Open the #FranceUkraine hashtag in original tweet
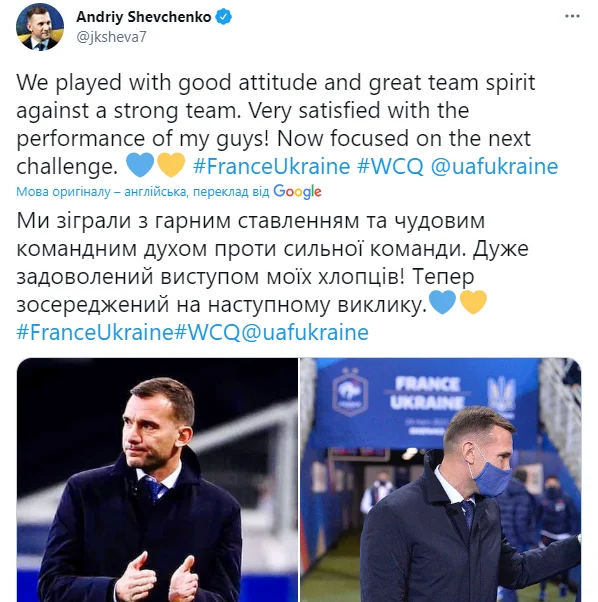Screen dimensions: 598x602 pos(271,166)
